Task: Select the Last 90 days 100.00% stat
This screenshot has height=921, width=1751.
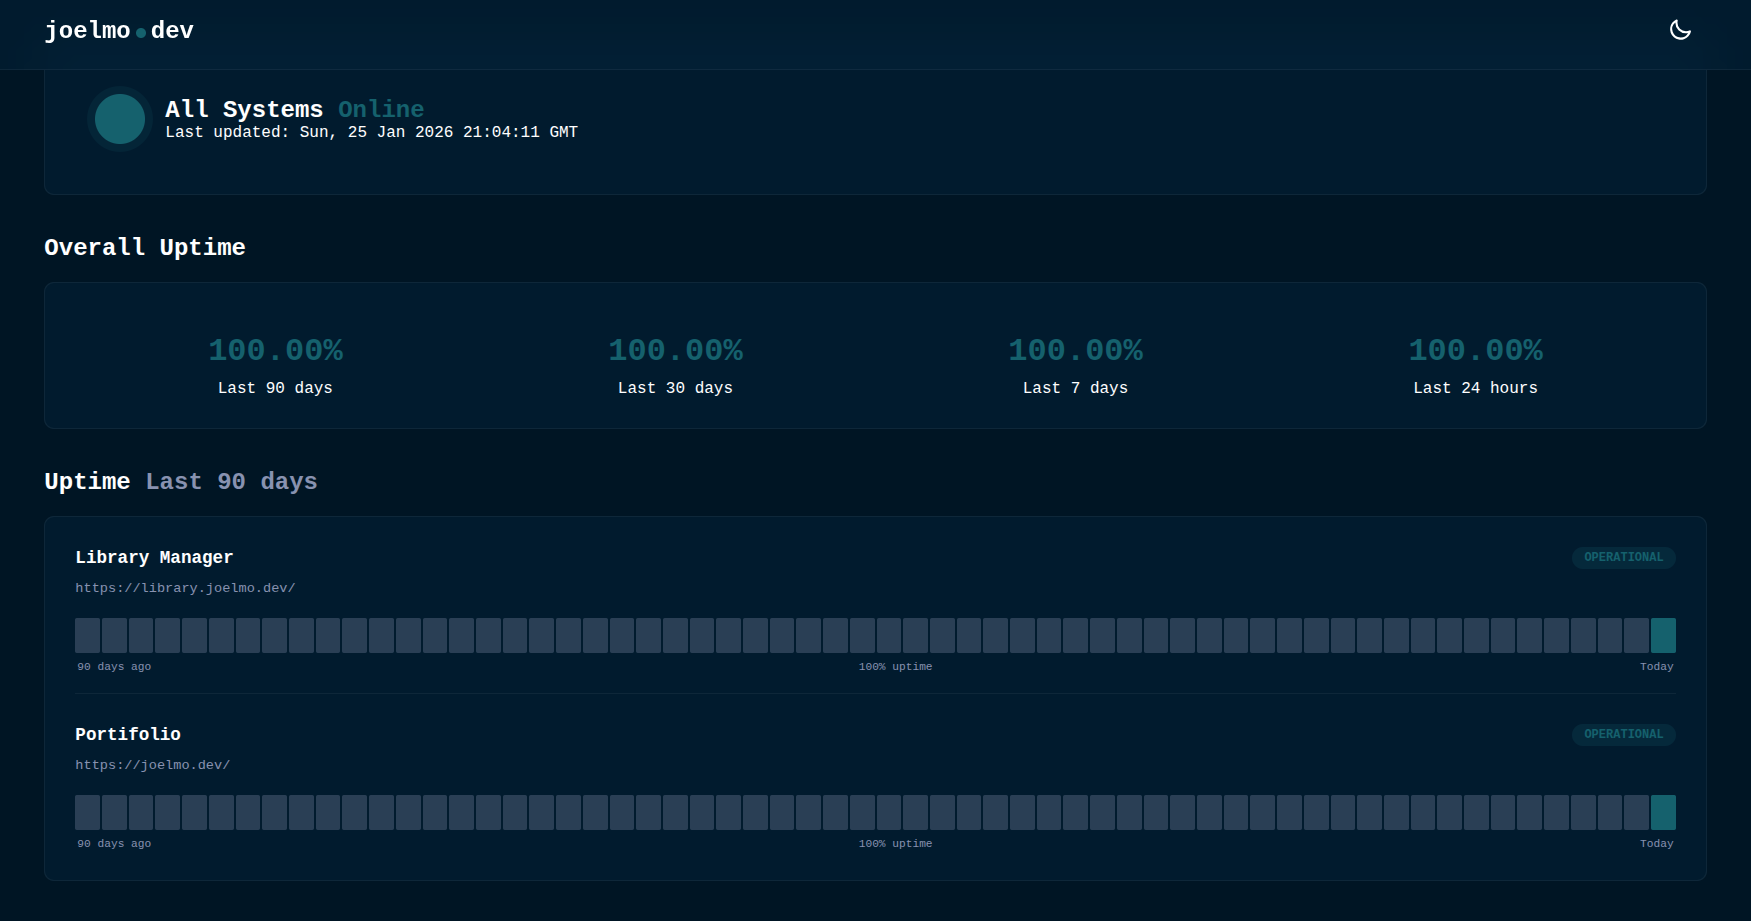Action: tap(275, 351)
